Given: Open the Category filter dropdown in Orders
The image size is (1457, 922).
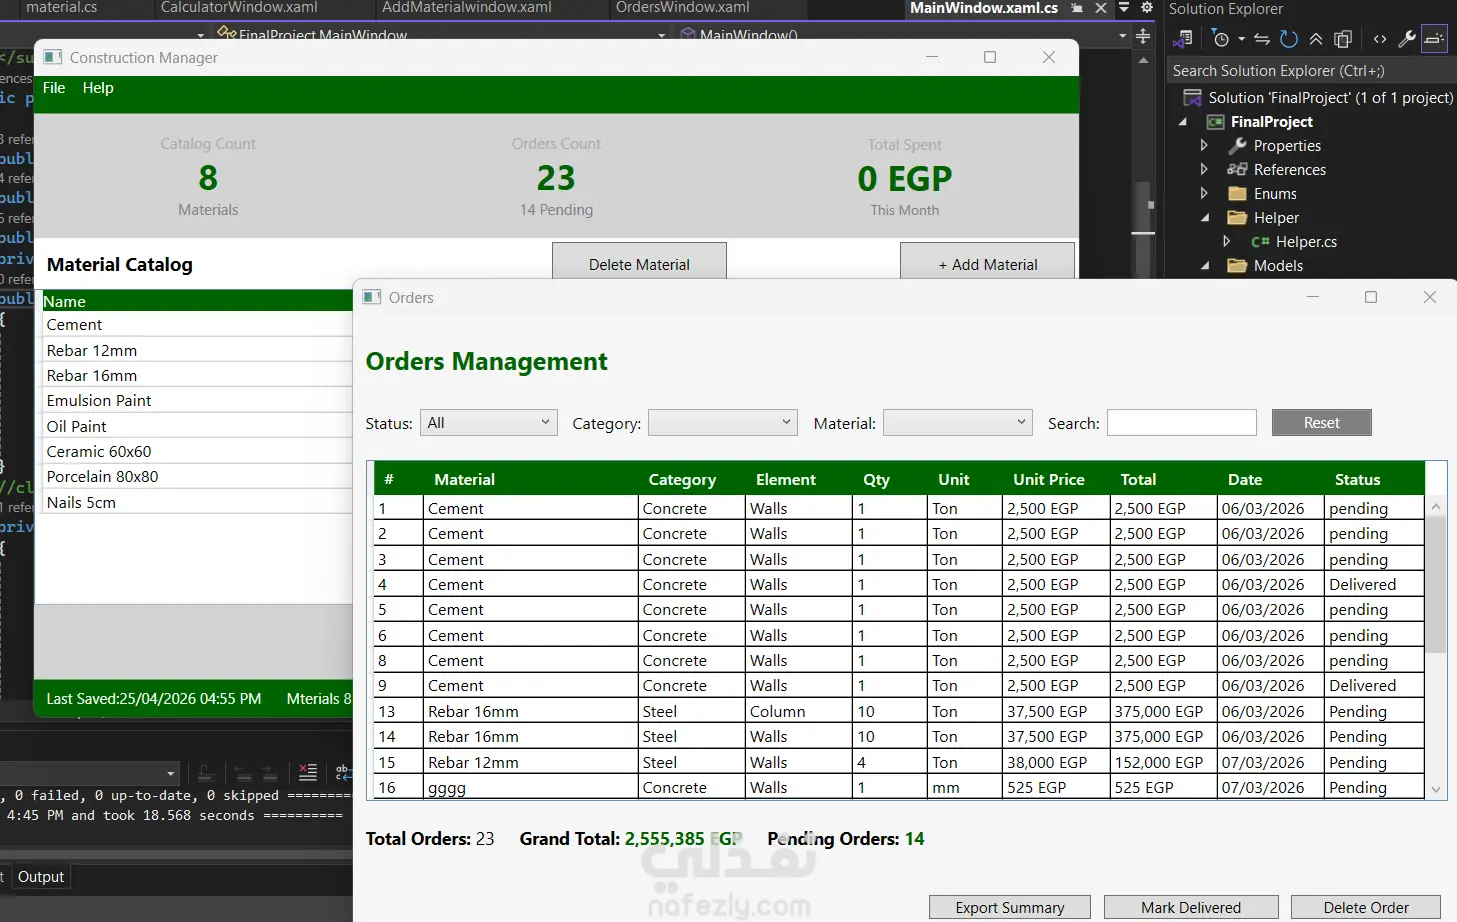Looking at the screenshot, I should 723,423.
